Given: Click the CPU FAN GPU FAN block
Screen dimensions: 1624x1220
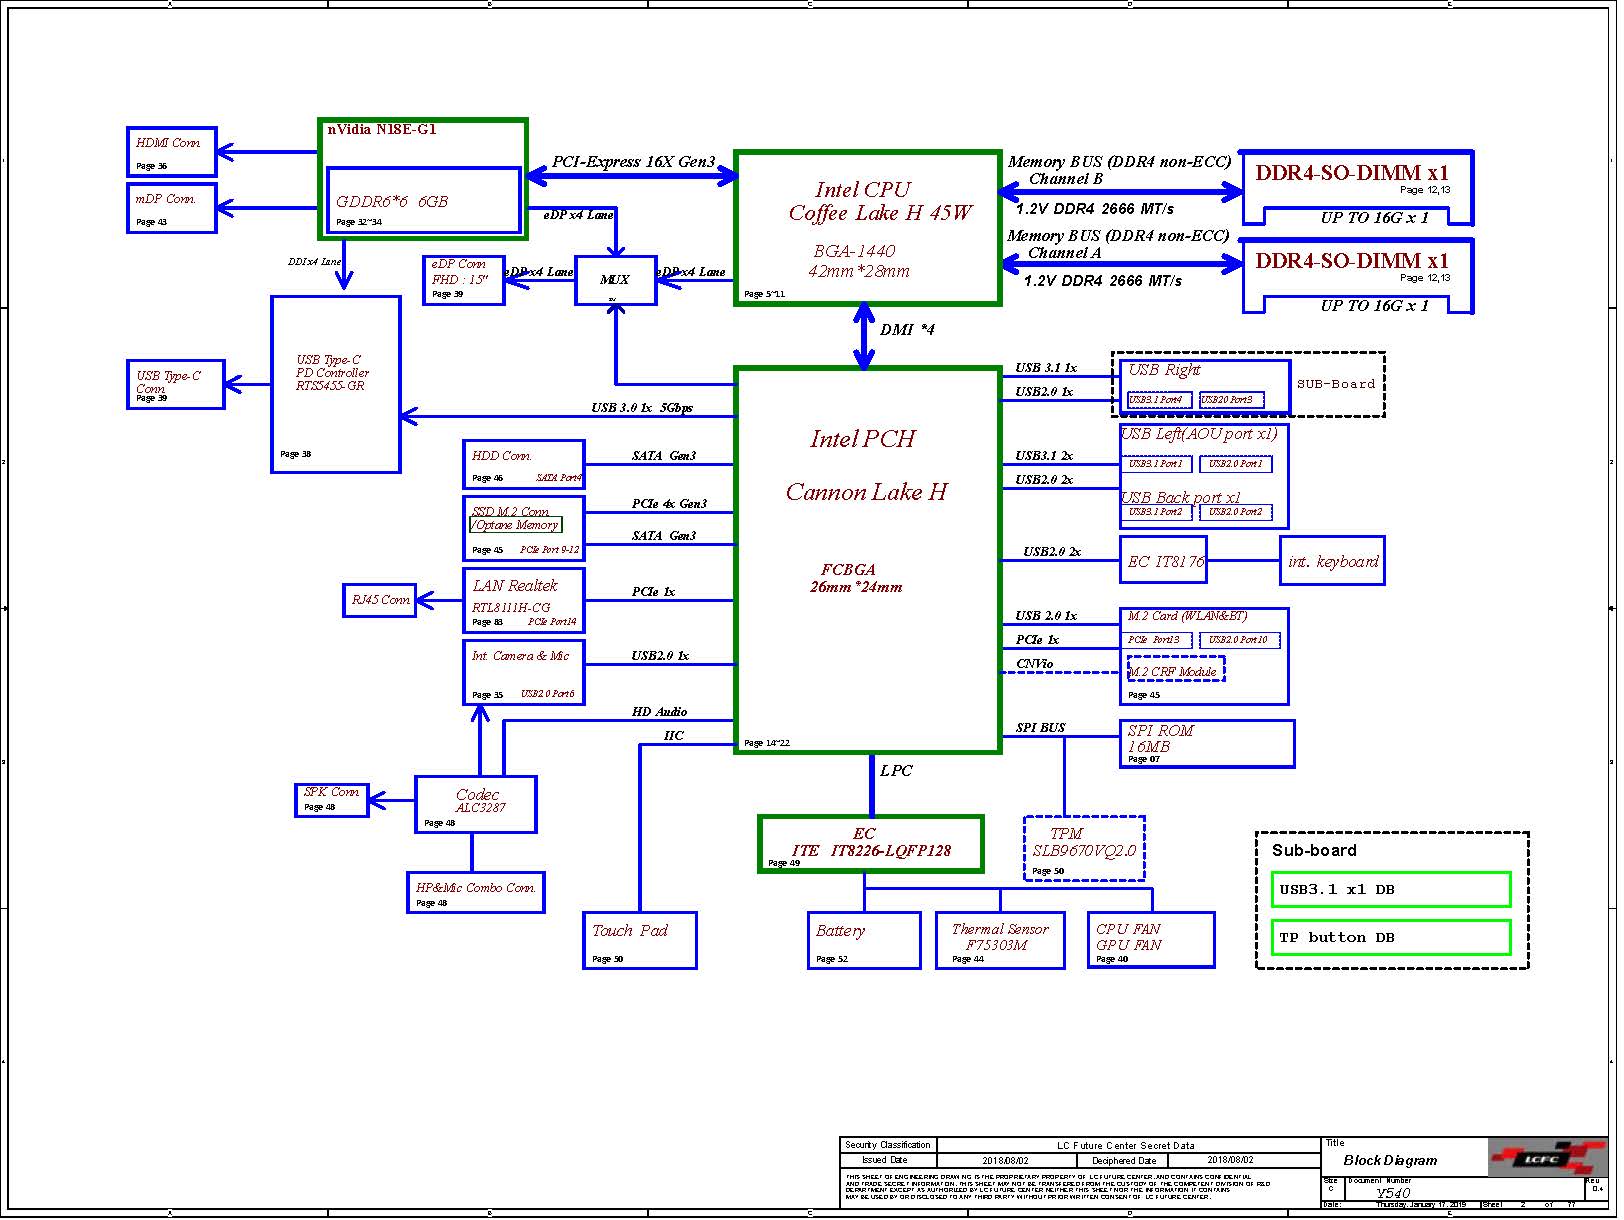Looking at the screenshot, I should pos(1152,940).
